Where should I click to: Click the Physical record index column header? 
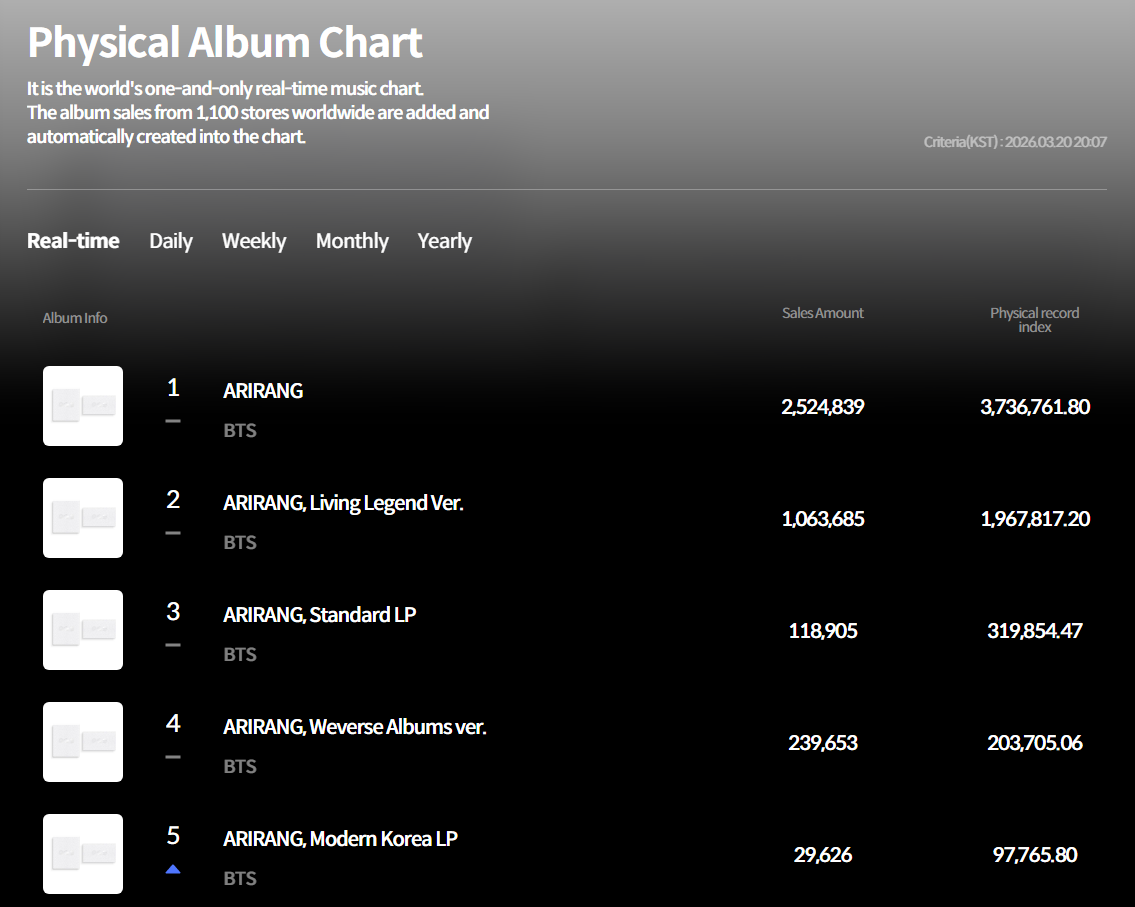pos(1034,320)
